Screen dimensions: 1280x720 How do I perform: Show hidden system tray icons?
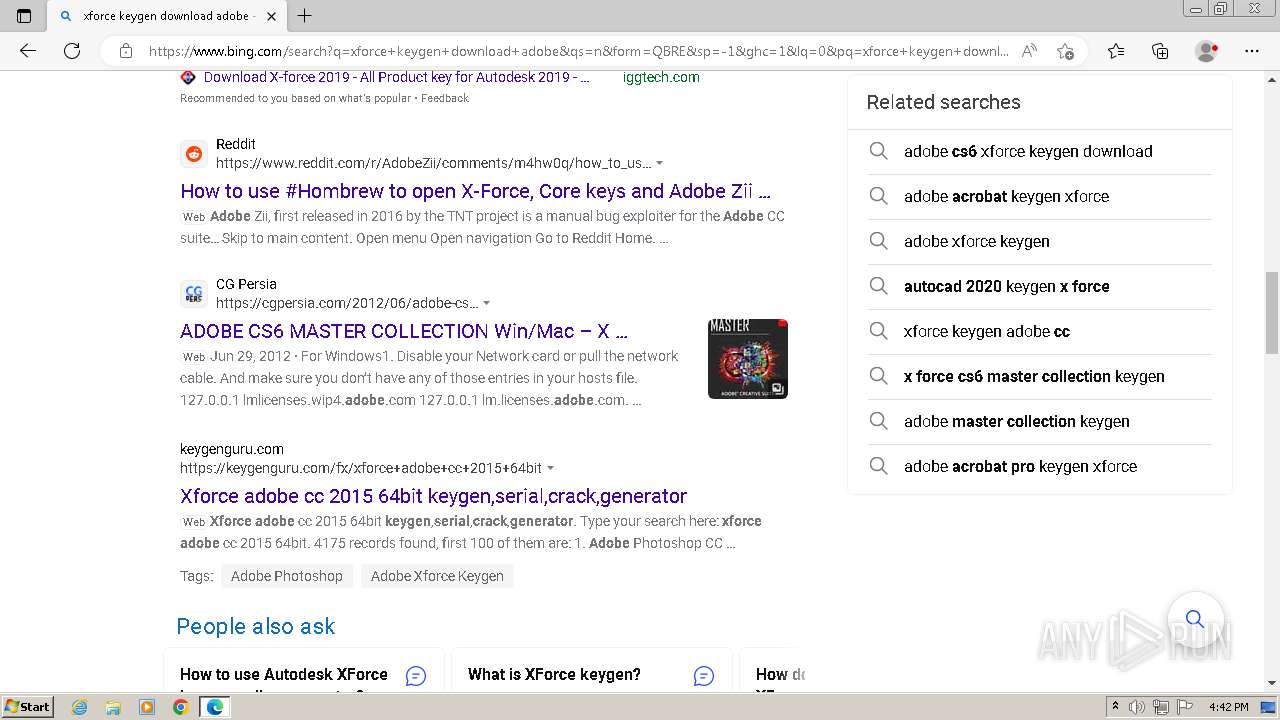1116,707
